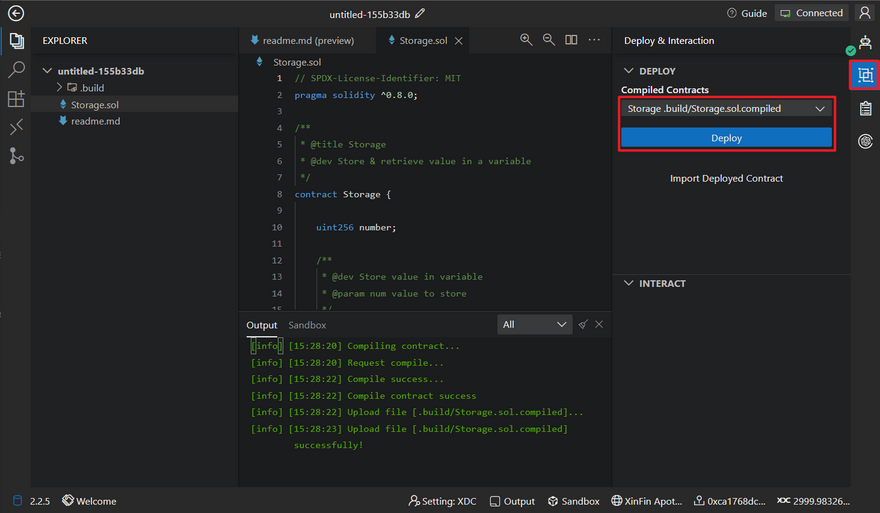Viewport: 880px width, 513px height.
Task: Open Welcome from status bar
Action: [90, 501]
